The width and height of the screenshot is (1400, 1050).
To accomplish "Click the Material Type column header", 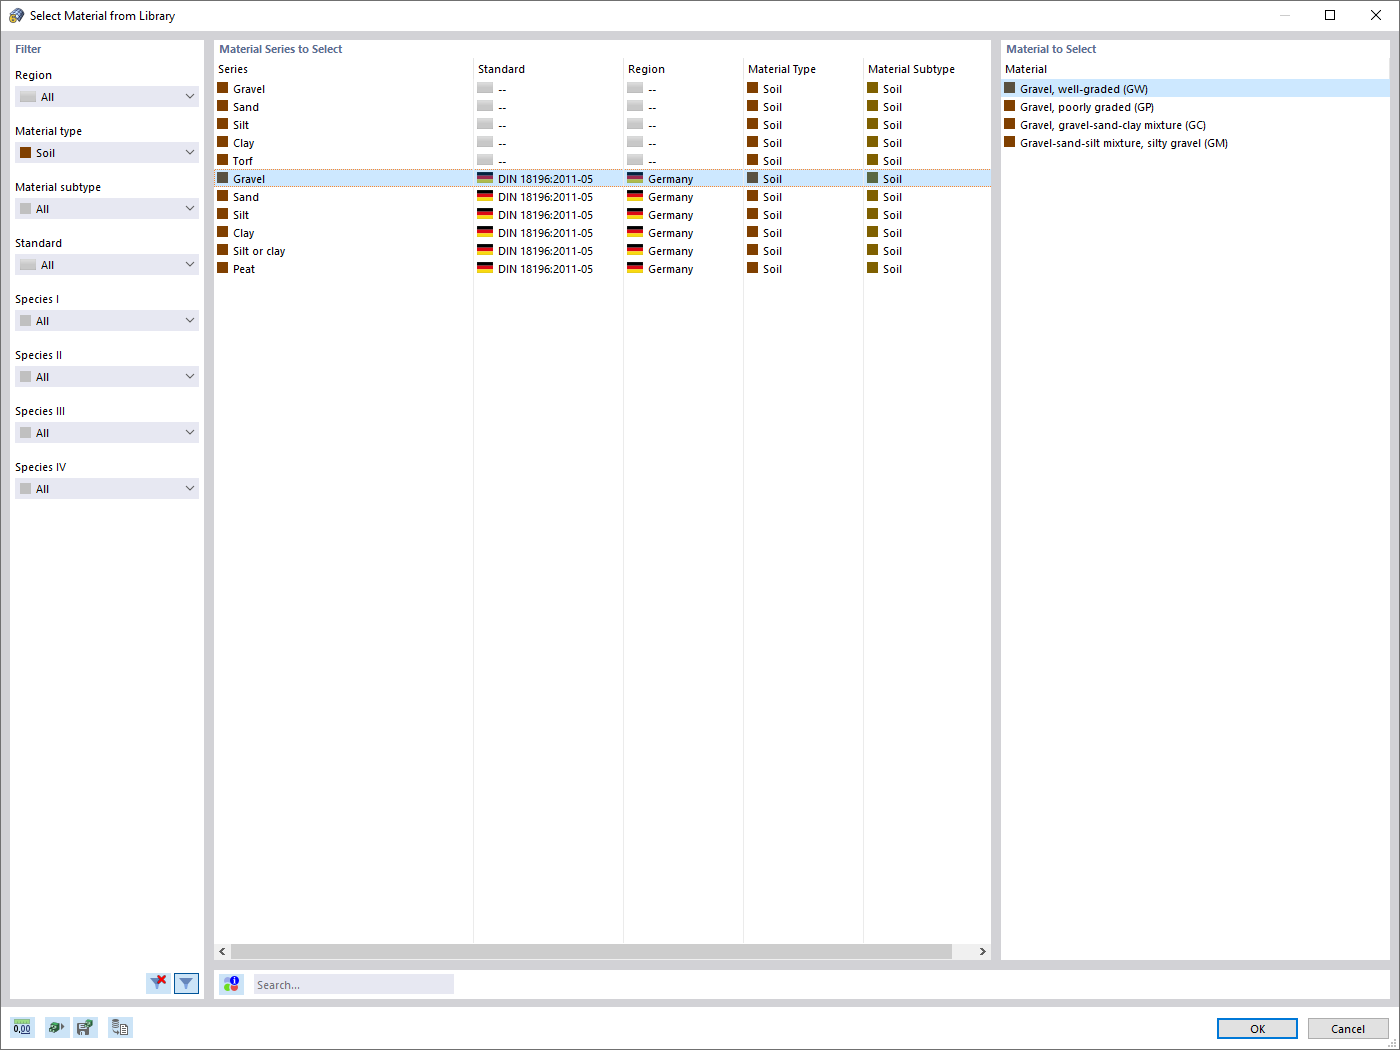I will click(804, 69).
